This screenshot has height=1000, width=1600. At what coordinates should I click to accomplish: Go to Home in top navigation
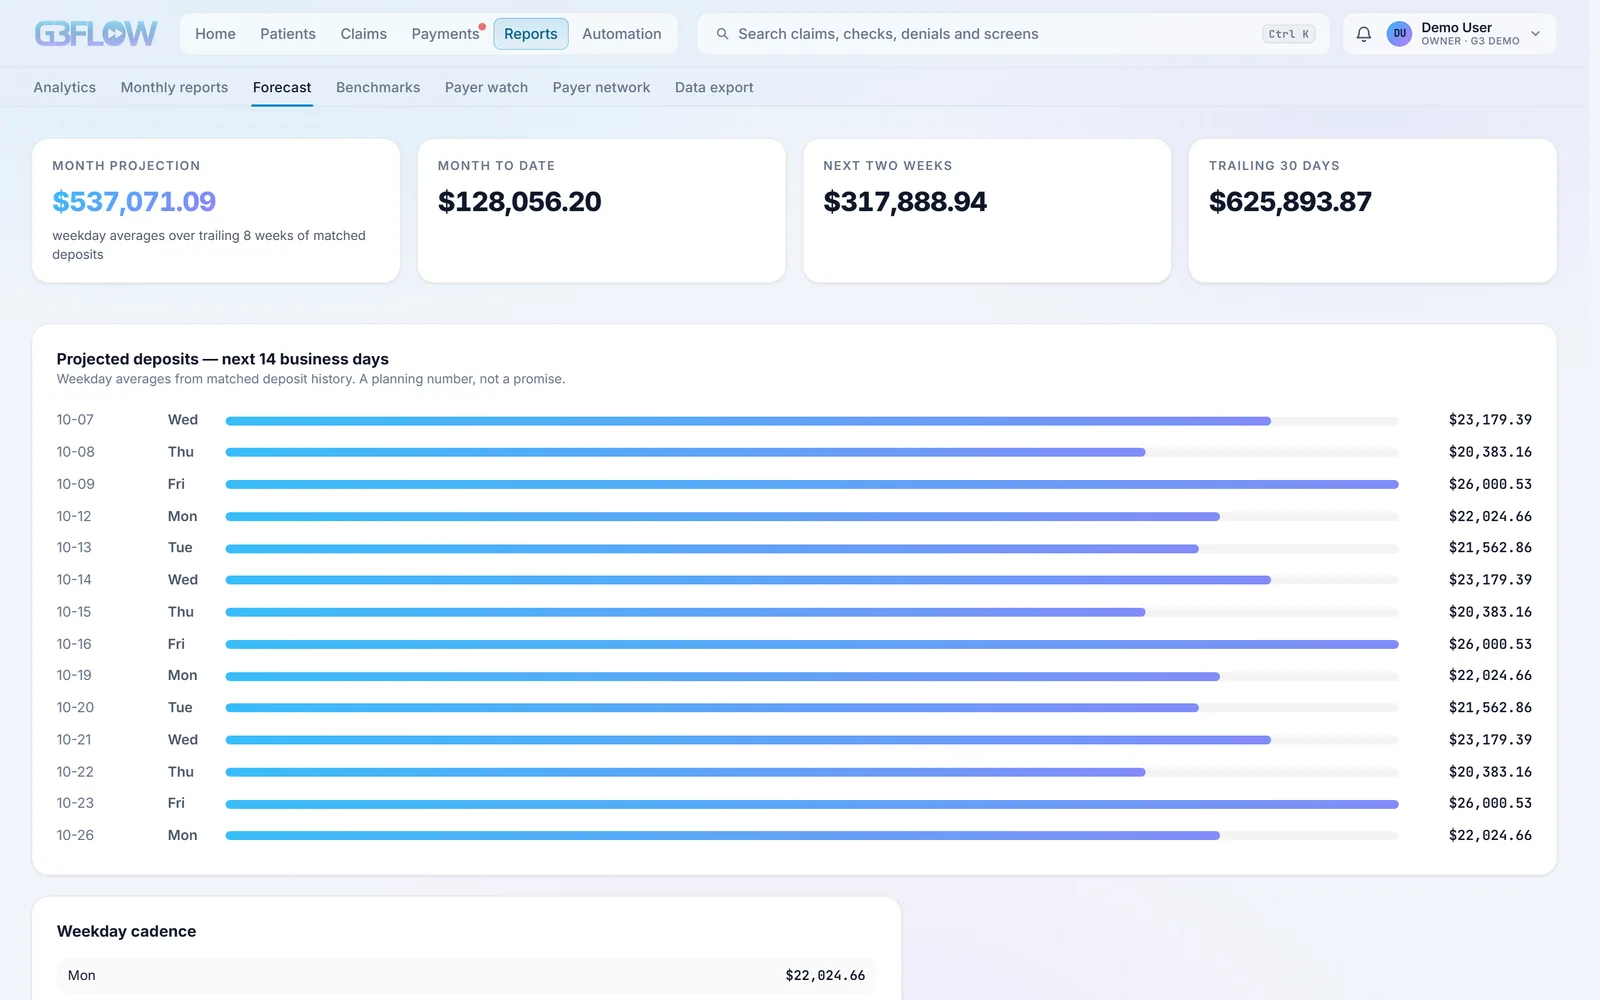point(215,34)
